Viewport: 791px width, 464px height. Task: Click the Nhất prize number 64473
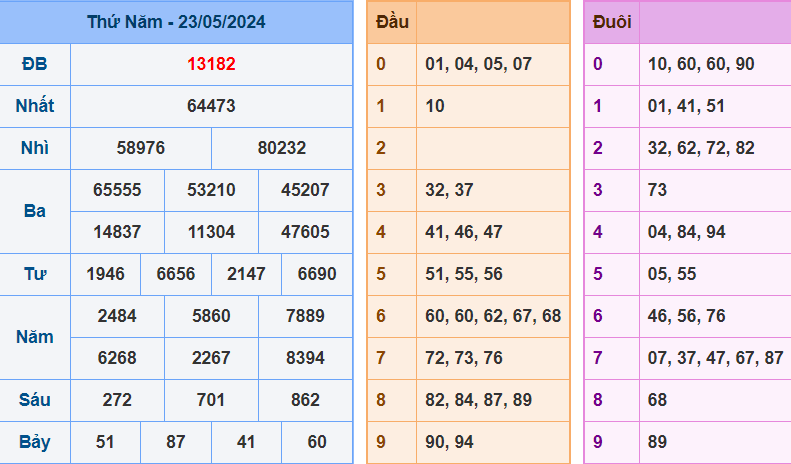pyautogui.click(x=211, y=106)
